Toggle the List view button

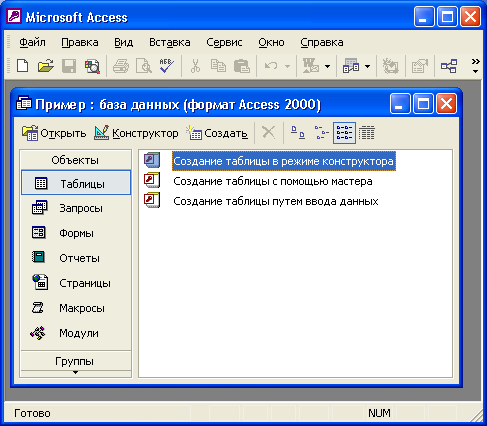tap(344, 133)
